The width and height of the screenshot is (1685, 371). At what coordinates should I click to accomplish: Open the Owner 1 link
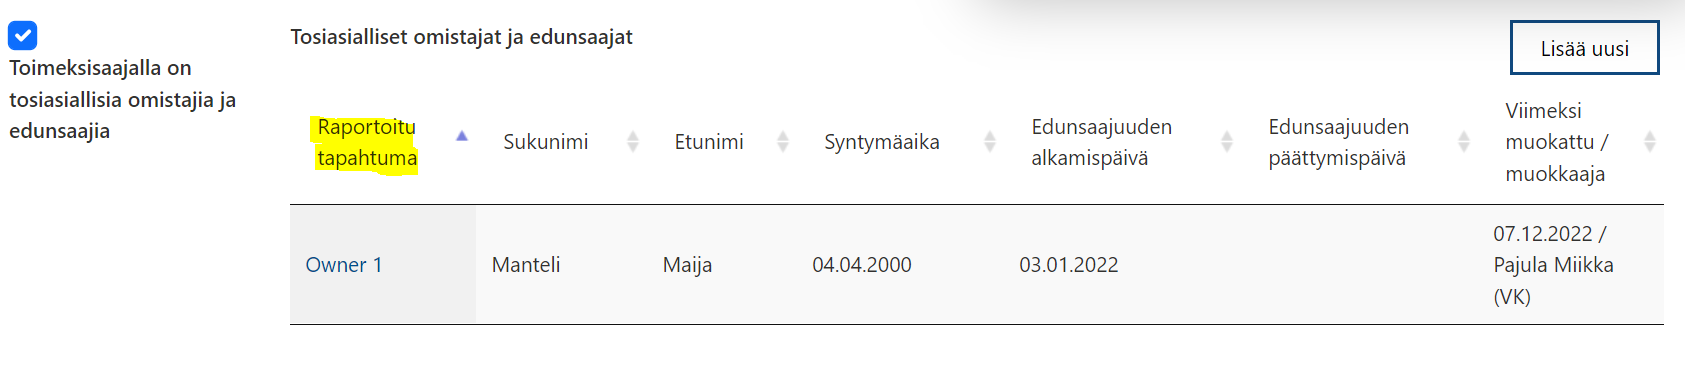pyautogui.click(x=343, y=265)
